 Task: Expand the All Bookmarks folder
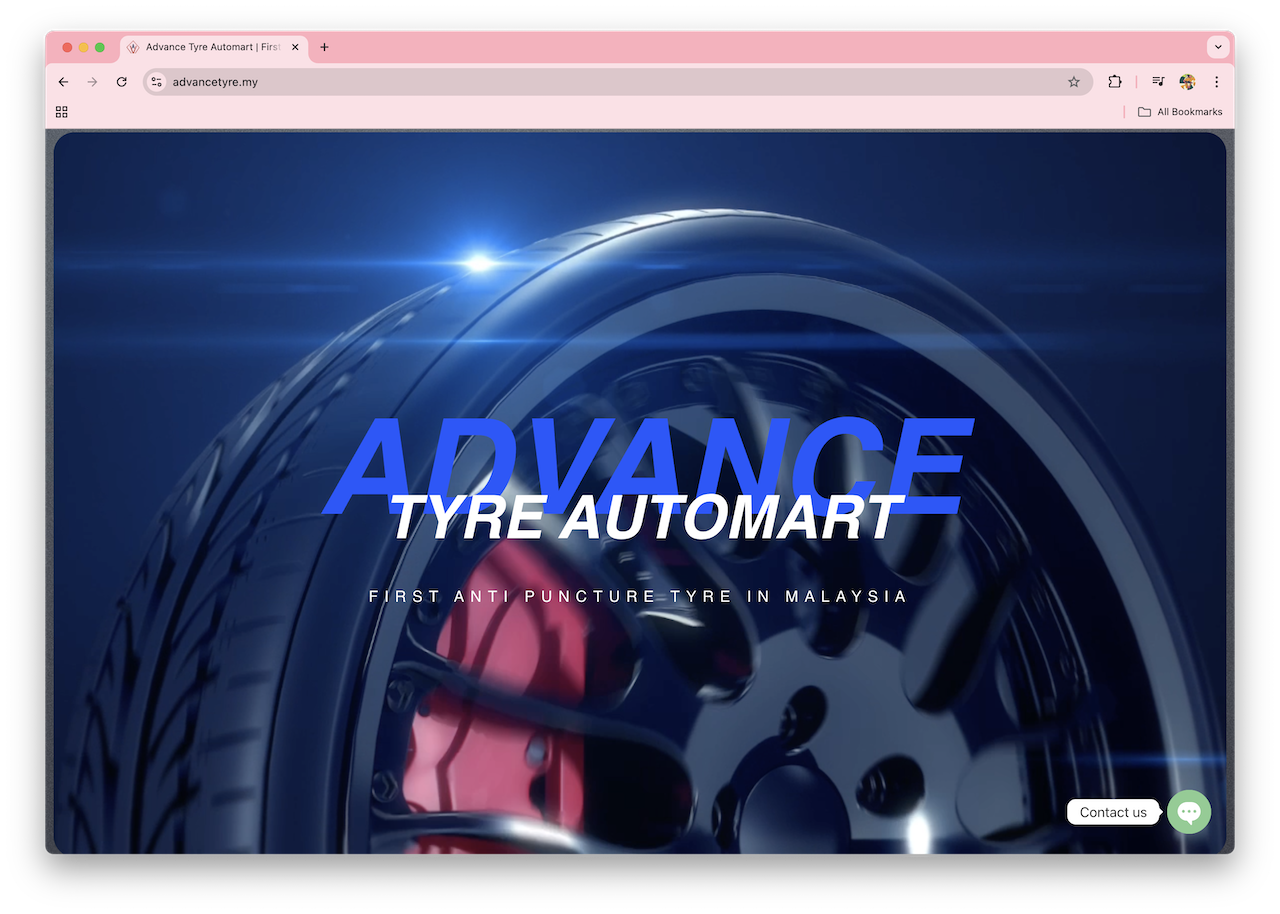point(1180,112)
